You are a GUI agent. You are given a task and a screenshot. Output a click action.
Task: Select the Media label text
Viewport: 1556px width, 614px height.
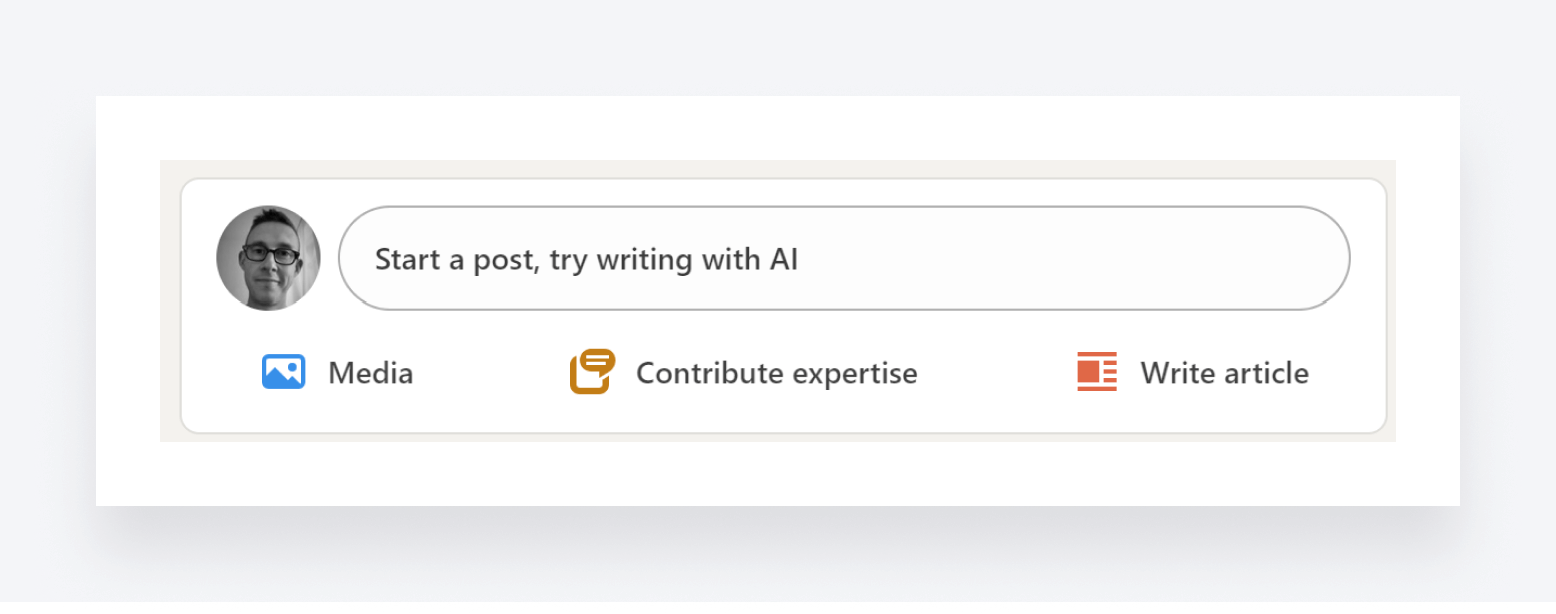click(370, 373)
